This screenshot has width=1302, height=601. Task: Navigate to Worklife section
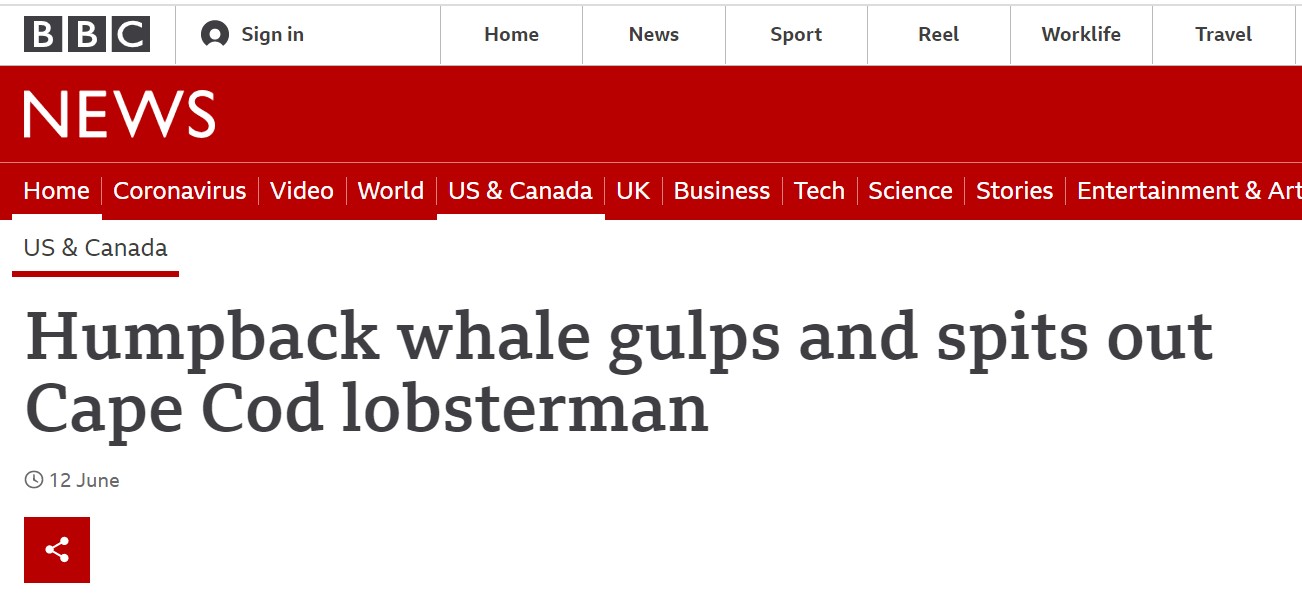click(x=1081, y=35)
